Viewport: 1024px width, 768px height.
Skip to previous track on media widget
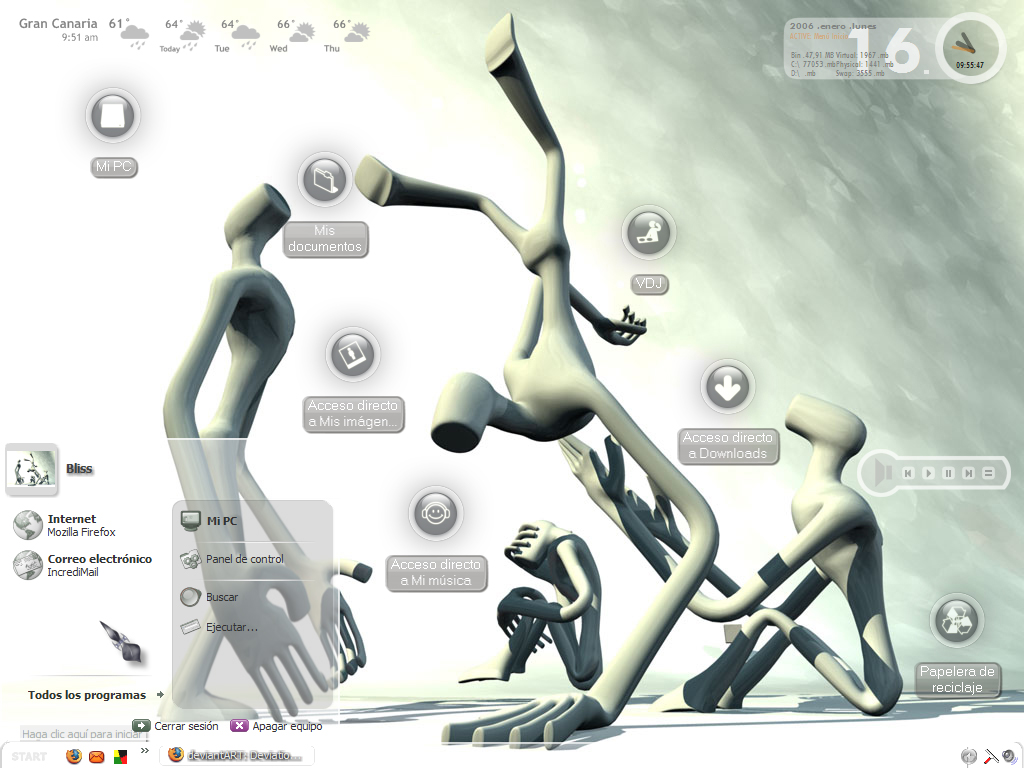(x=908, y=473)
